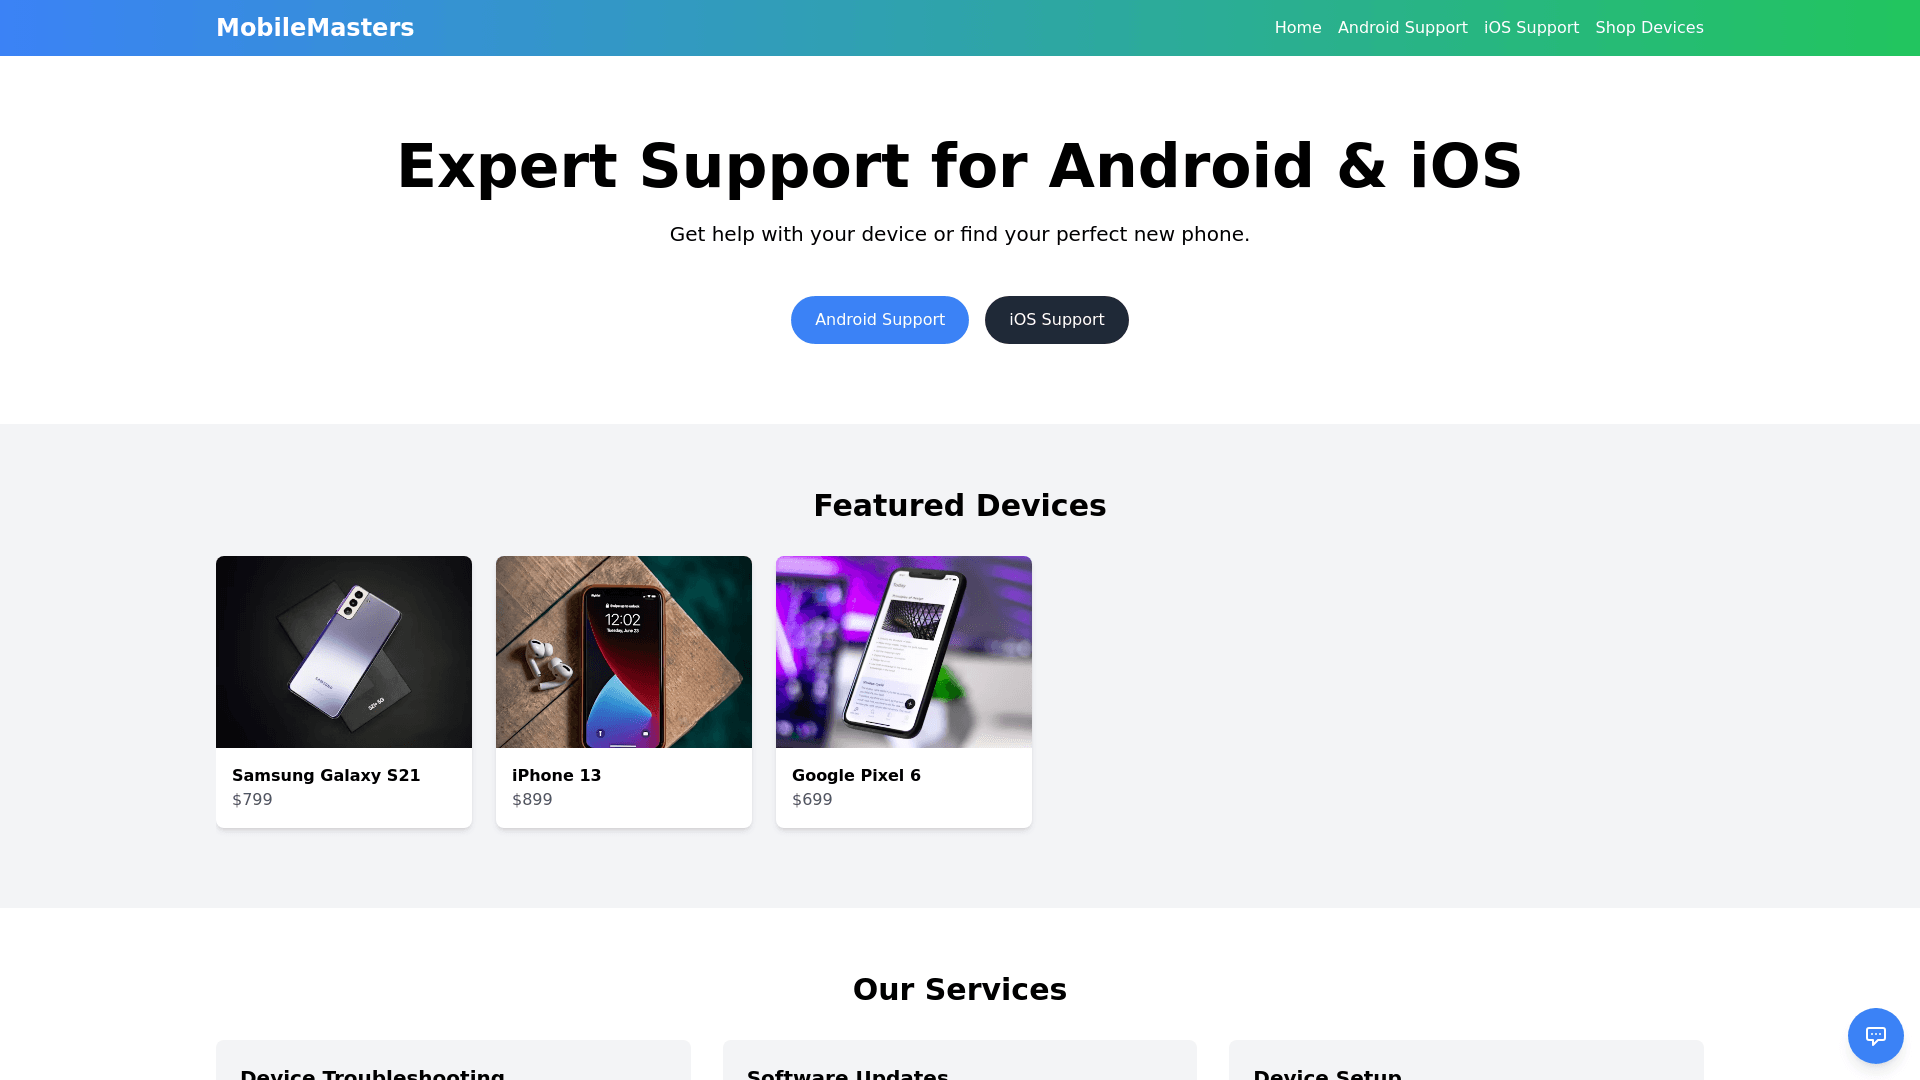Select the Samsung Galaxy S21 photo
Viewport: 1920px width, 1080px height.
point(344,652)
